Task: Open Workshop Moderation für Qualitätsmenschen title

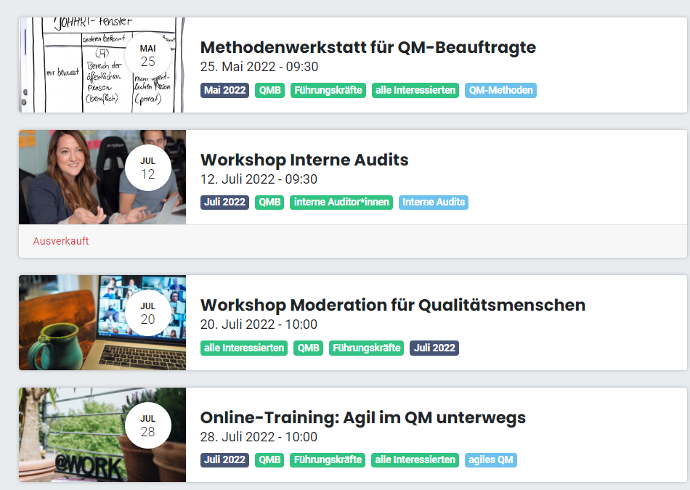Action: coord(393,304)
